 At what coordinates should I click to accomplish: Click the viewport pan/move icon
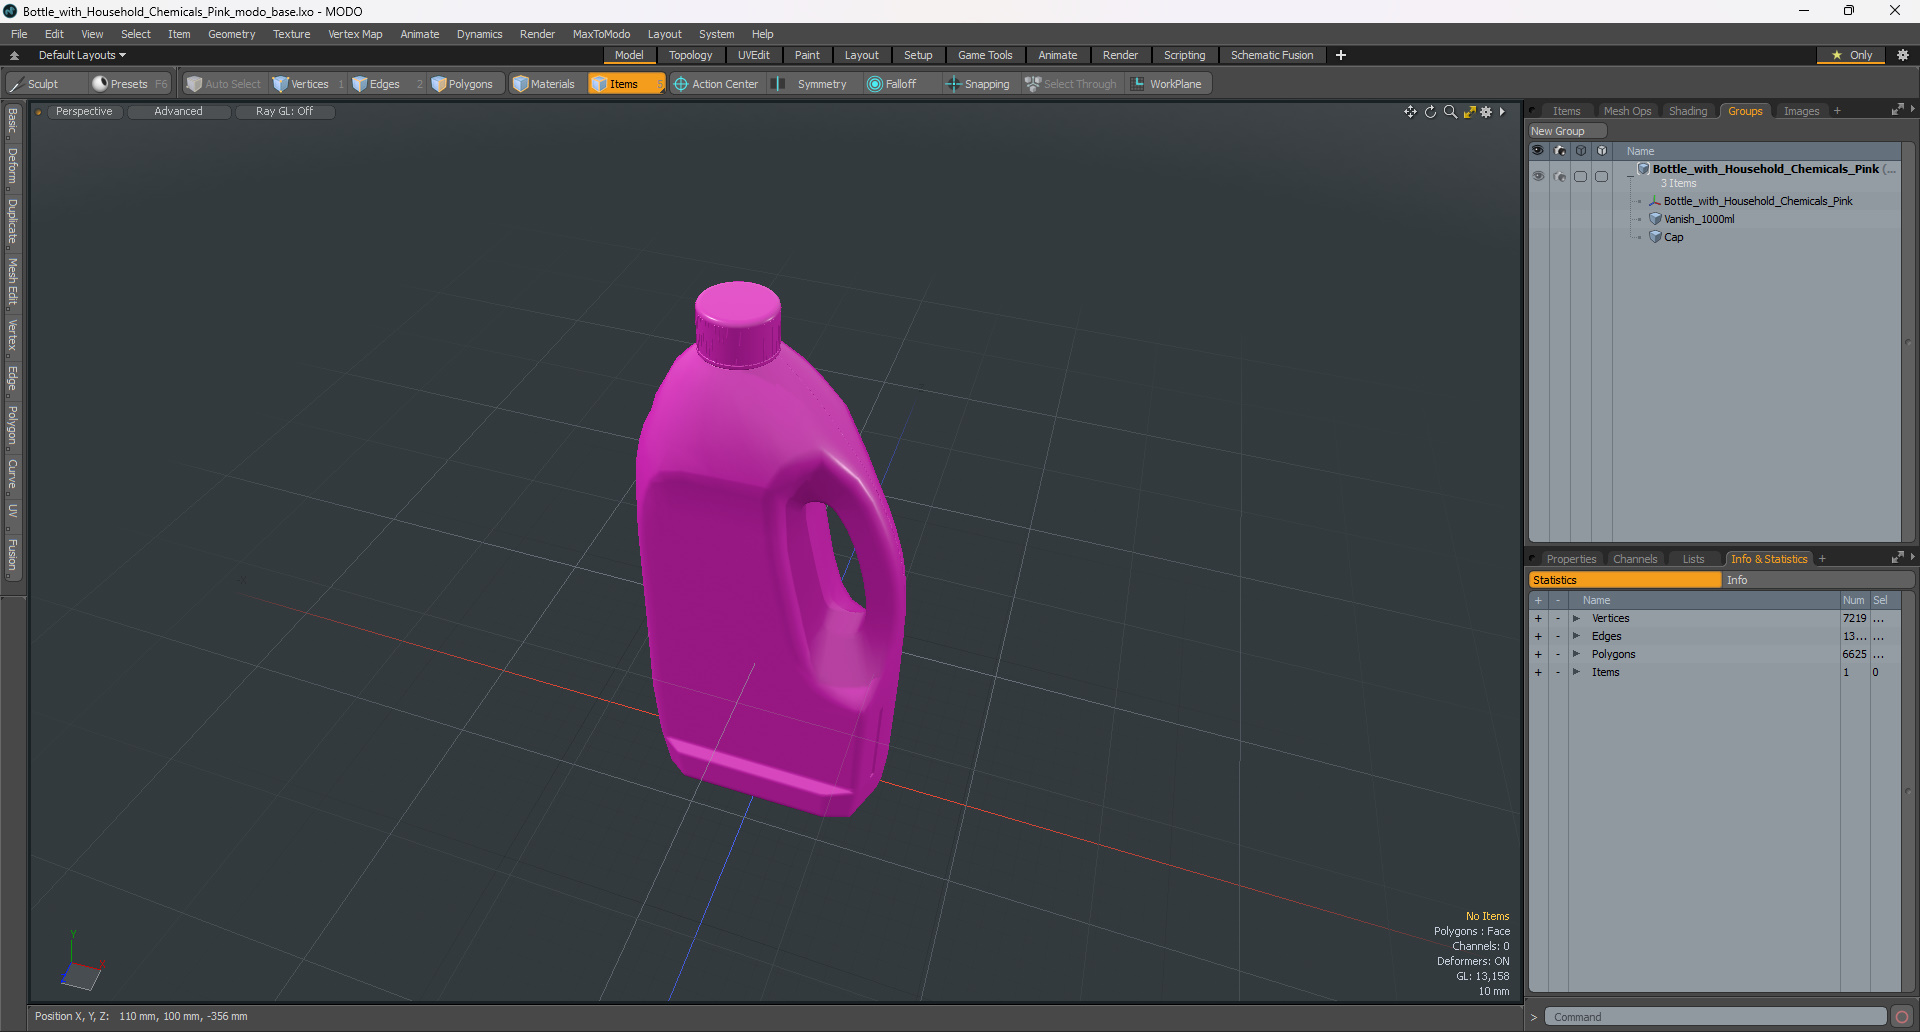pos(1410,112)
